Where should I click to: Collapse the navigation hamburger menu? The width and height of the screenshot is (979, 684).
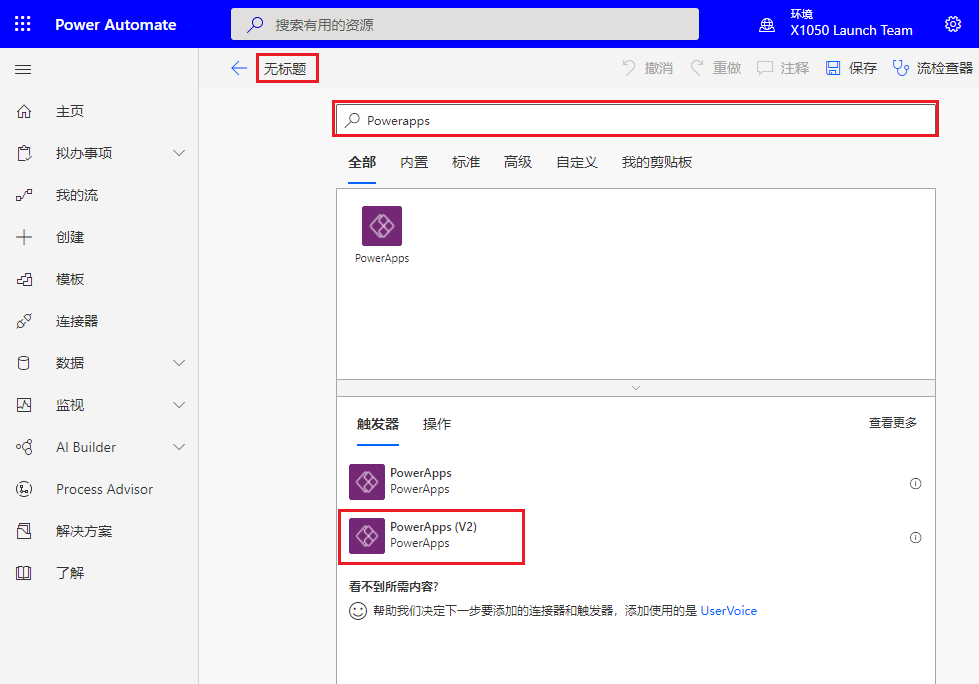click(23, 69)
